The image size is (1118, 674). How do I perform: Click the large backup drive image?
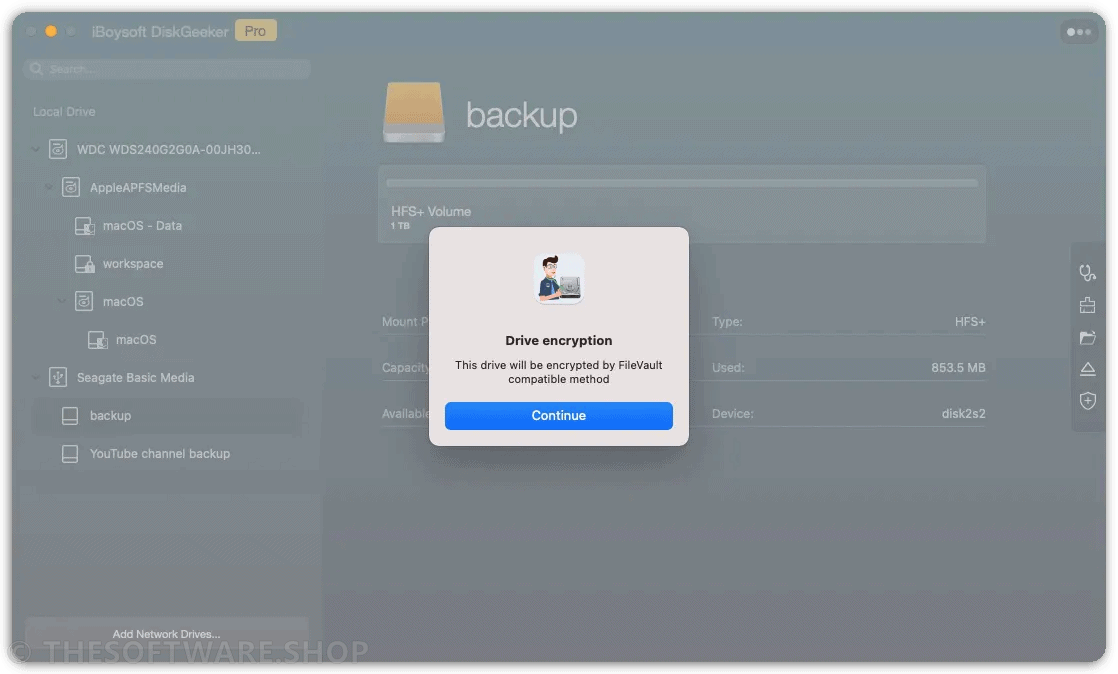pos(414,113)
